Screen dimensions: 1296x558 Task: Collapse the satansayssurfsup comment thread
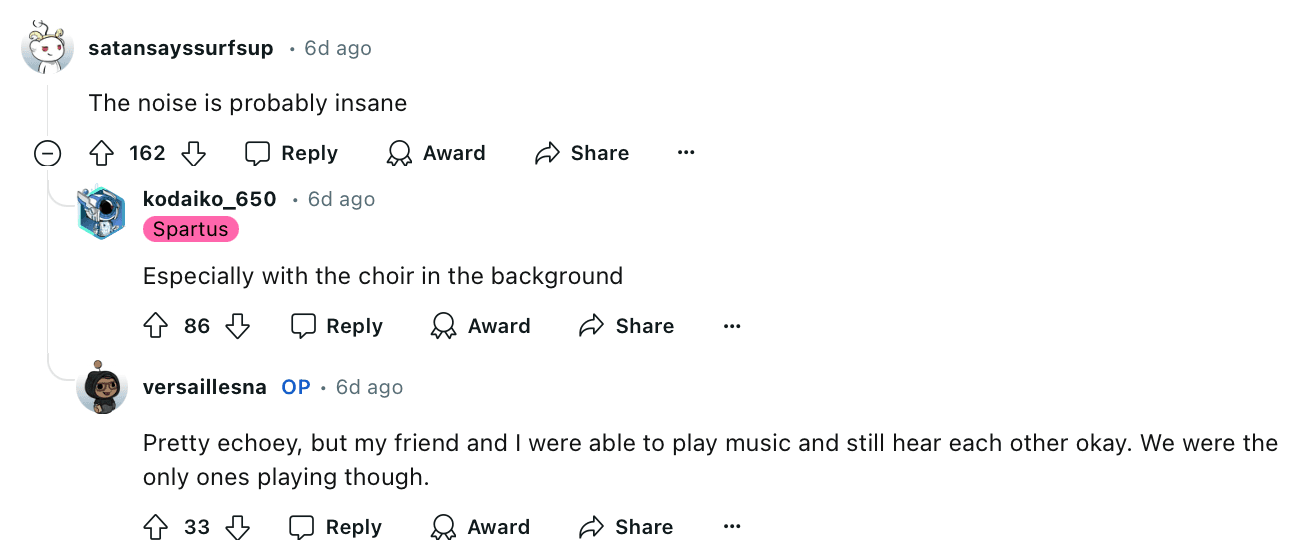[x=47, y=153]
